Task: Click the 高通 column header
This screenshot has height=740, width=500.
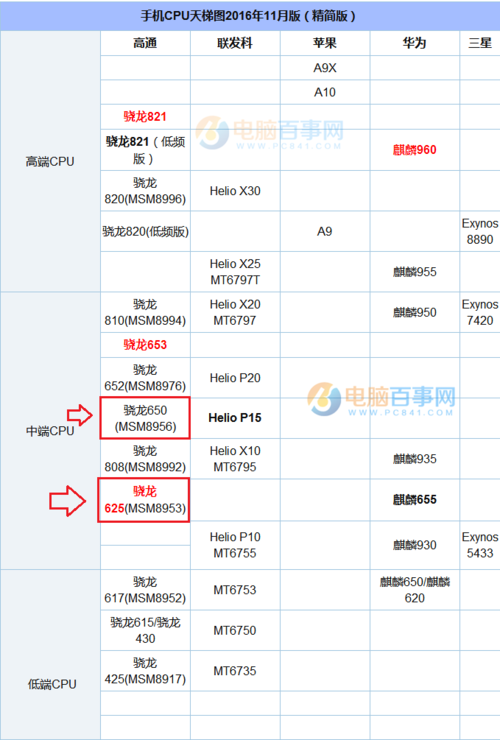Action: (x=145, y=43)
